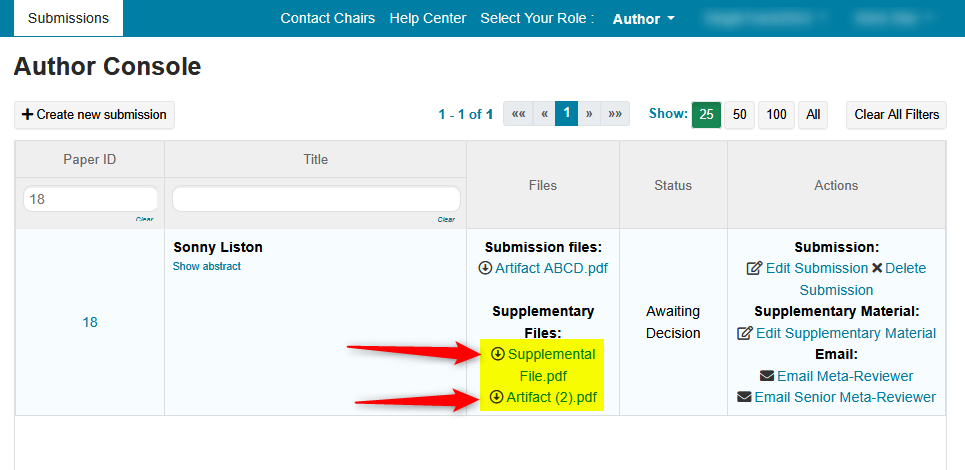Open the Submissions tab
This screenshot has height=470, width=965.
[68, 18]
